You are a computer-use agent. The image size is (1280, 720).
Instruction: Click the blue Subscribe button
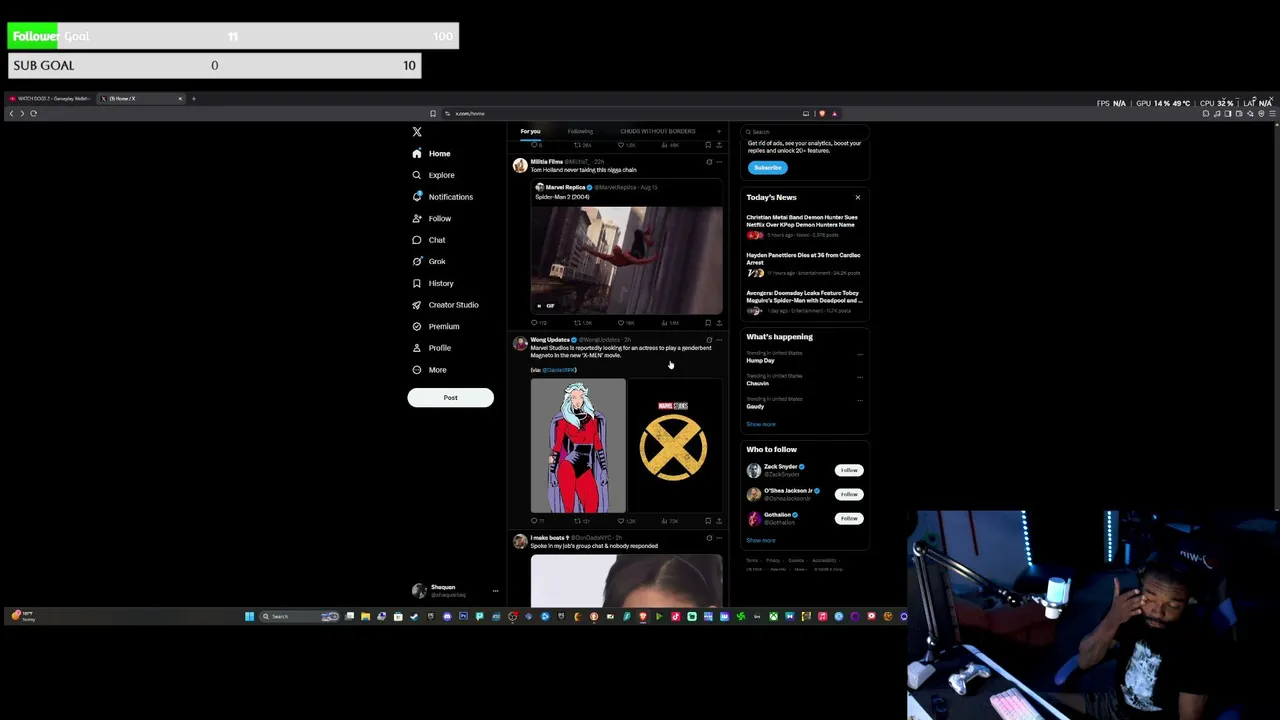(767, 167)
